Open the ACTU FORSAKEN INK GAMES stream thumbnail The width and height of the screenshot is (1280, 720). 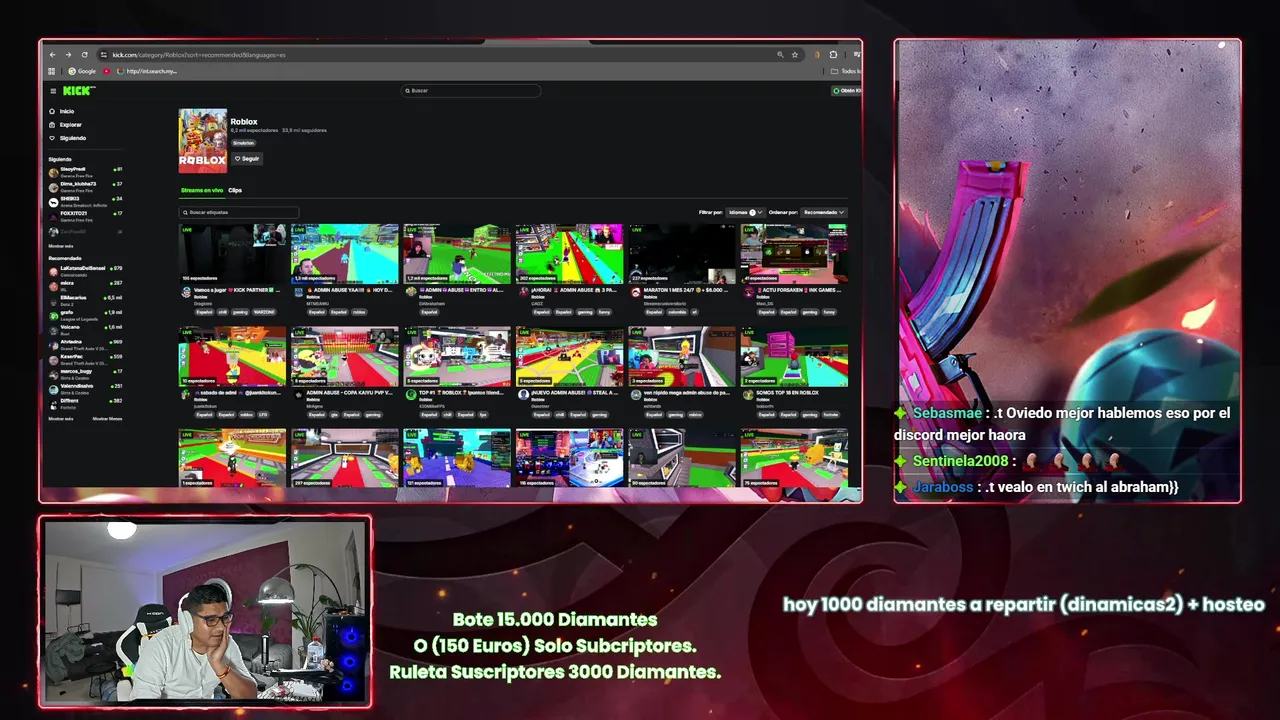794,254
